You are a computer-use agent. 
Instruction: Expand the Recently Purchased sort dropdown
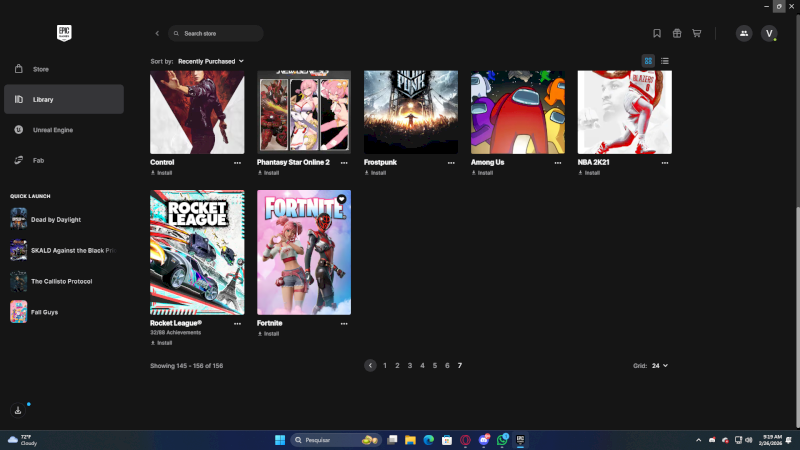click(211, 61)
